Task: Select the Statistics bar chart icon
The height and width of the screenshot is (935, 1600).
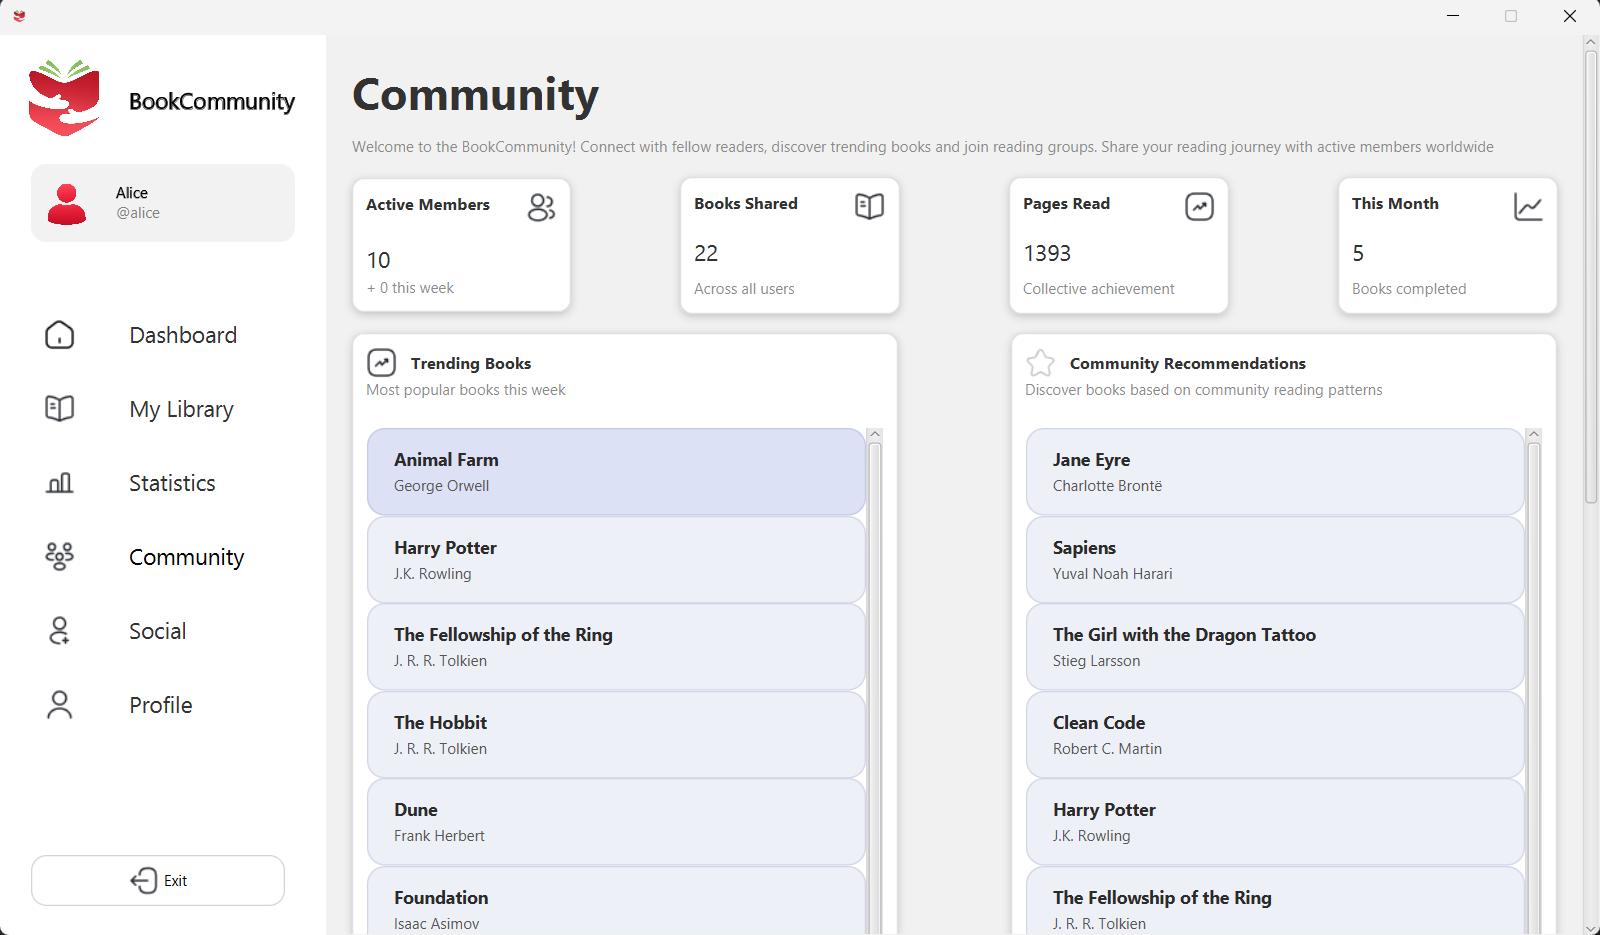Action: pyautogui.click(x=60, y=483)
